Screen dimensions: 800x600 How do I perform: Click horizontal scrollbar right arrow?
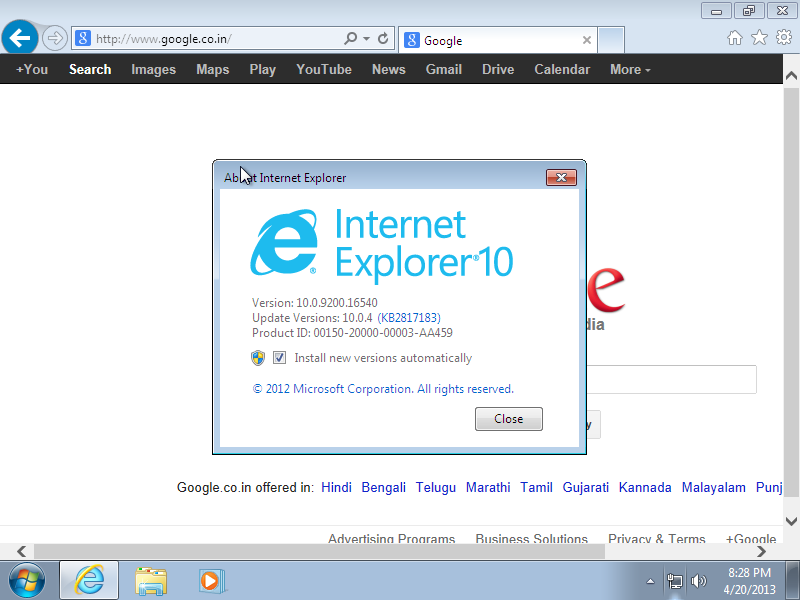pos(761,551)
